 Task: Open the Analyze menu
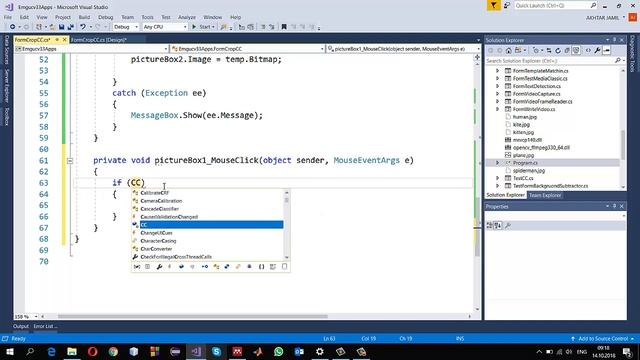tap(187, 17)
